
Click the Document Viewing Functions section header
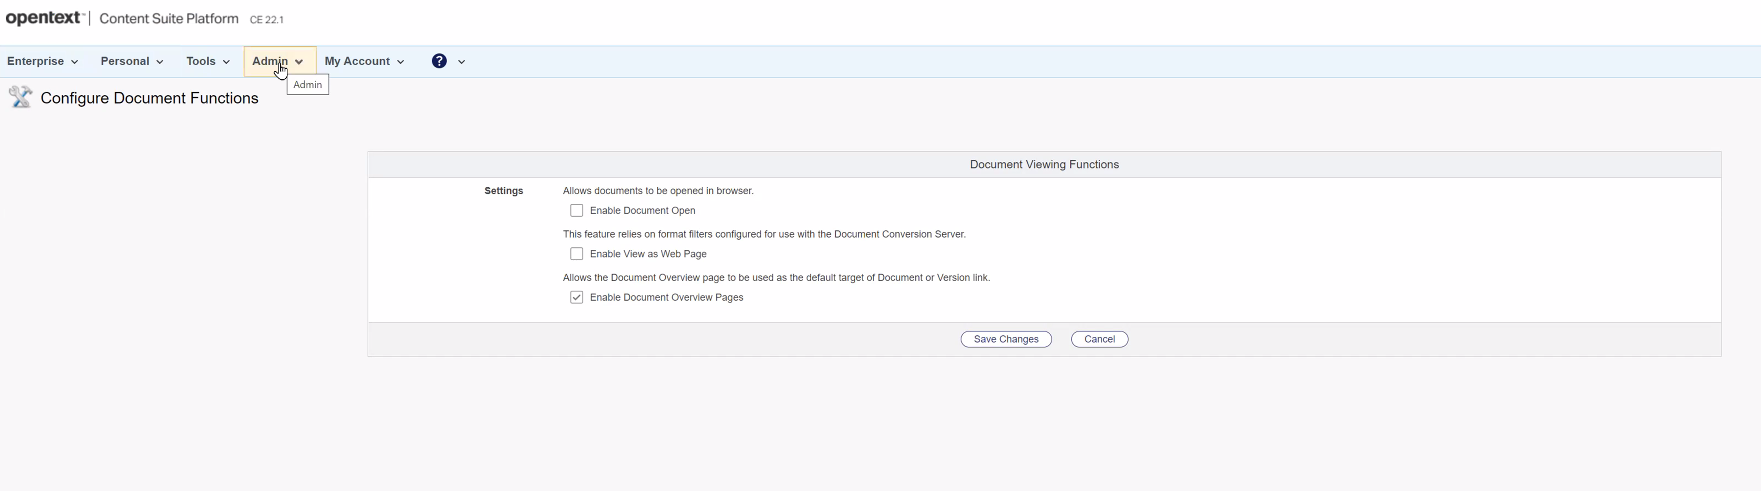(1044, 164)
